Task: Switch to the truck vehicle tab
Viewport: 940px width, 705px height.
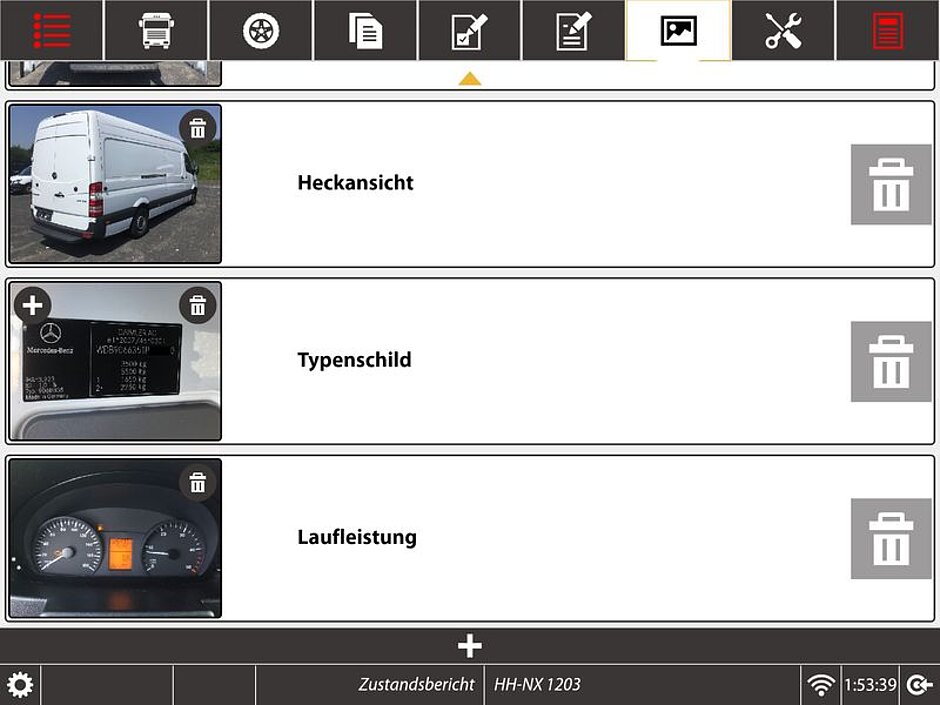Action: [156, 30]
